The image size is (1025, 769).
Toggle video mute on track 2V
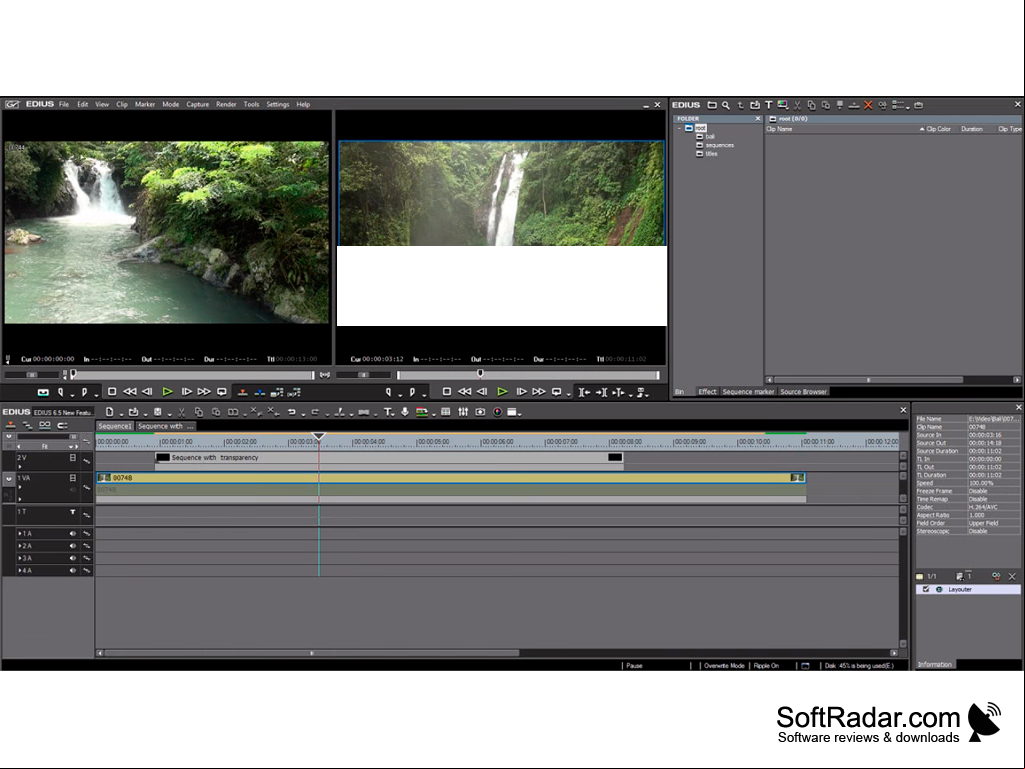click(x=73, y=458)
